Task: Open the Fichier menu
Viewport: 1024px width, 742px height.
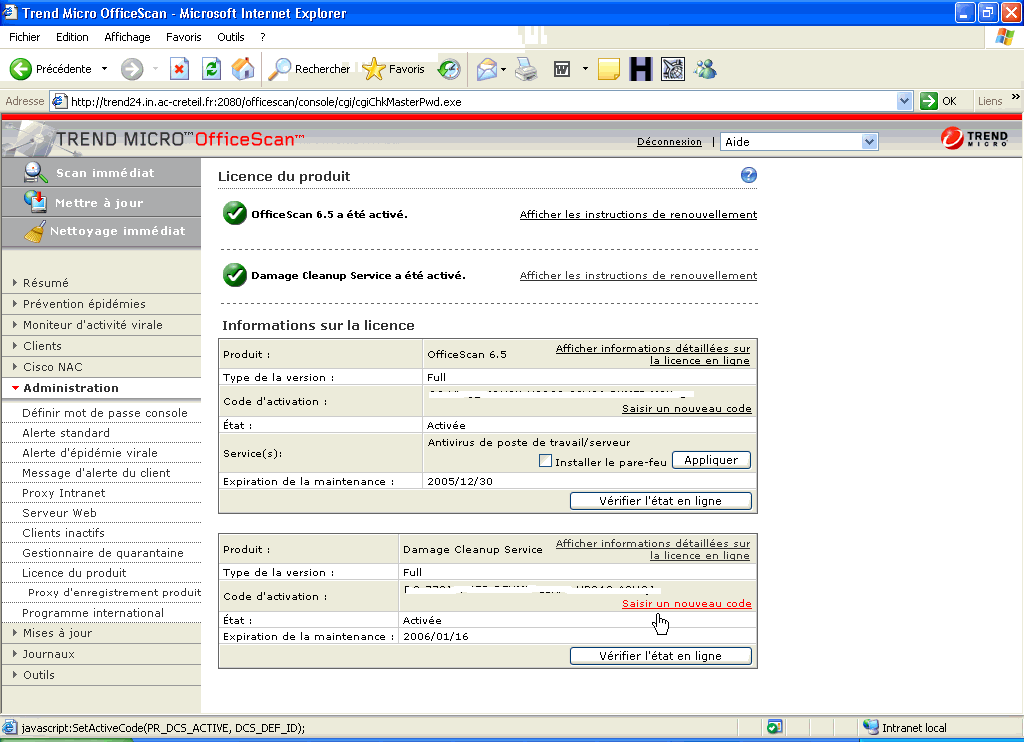Action: [x=24, y=37]
